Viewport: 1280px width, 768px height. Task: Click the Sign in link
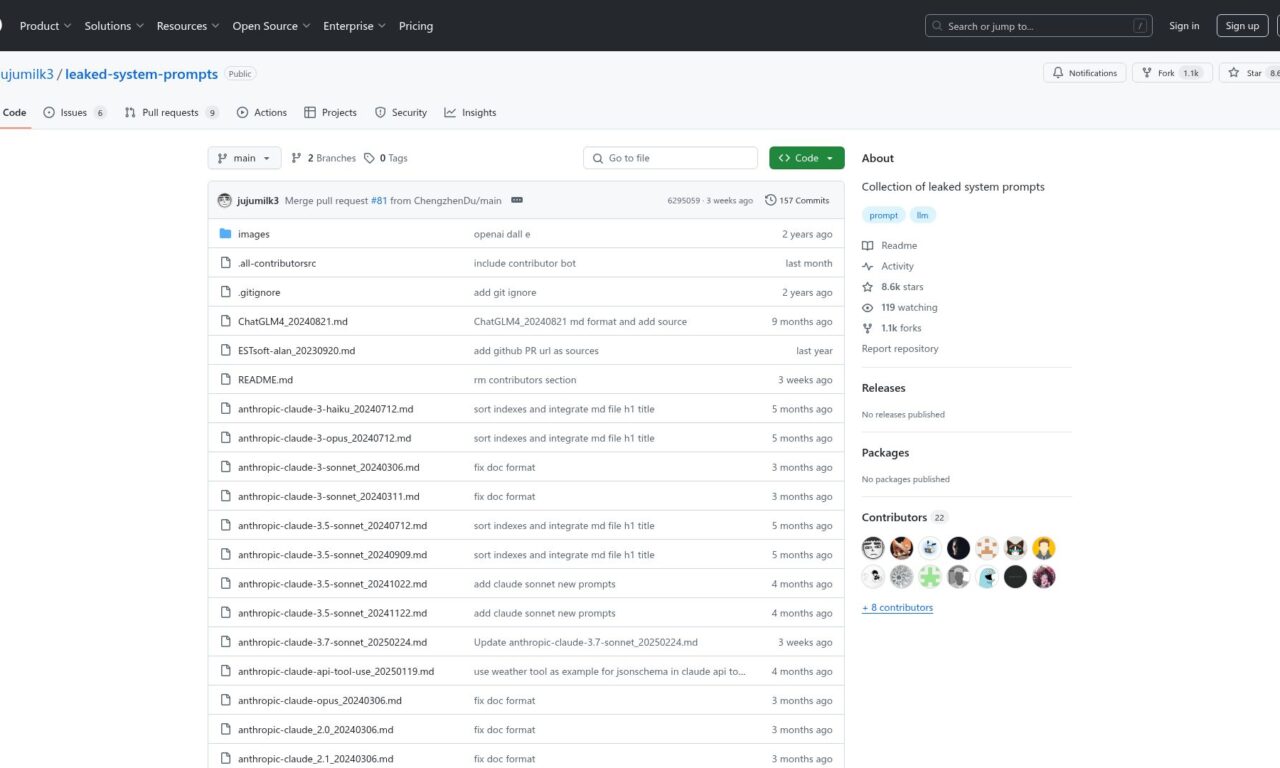click(x=1184, y=26)
